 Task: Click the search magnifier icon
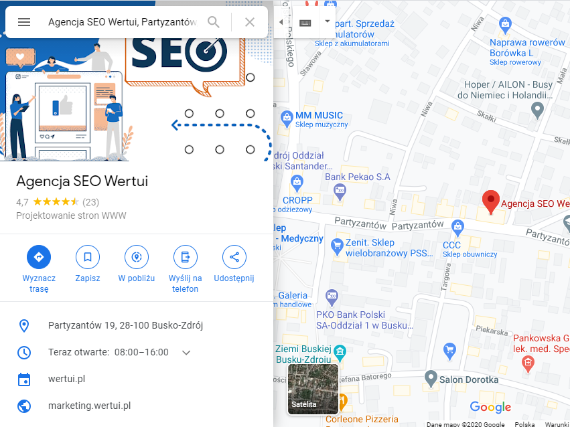tap(213, 22)
